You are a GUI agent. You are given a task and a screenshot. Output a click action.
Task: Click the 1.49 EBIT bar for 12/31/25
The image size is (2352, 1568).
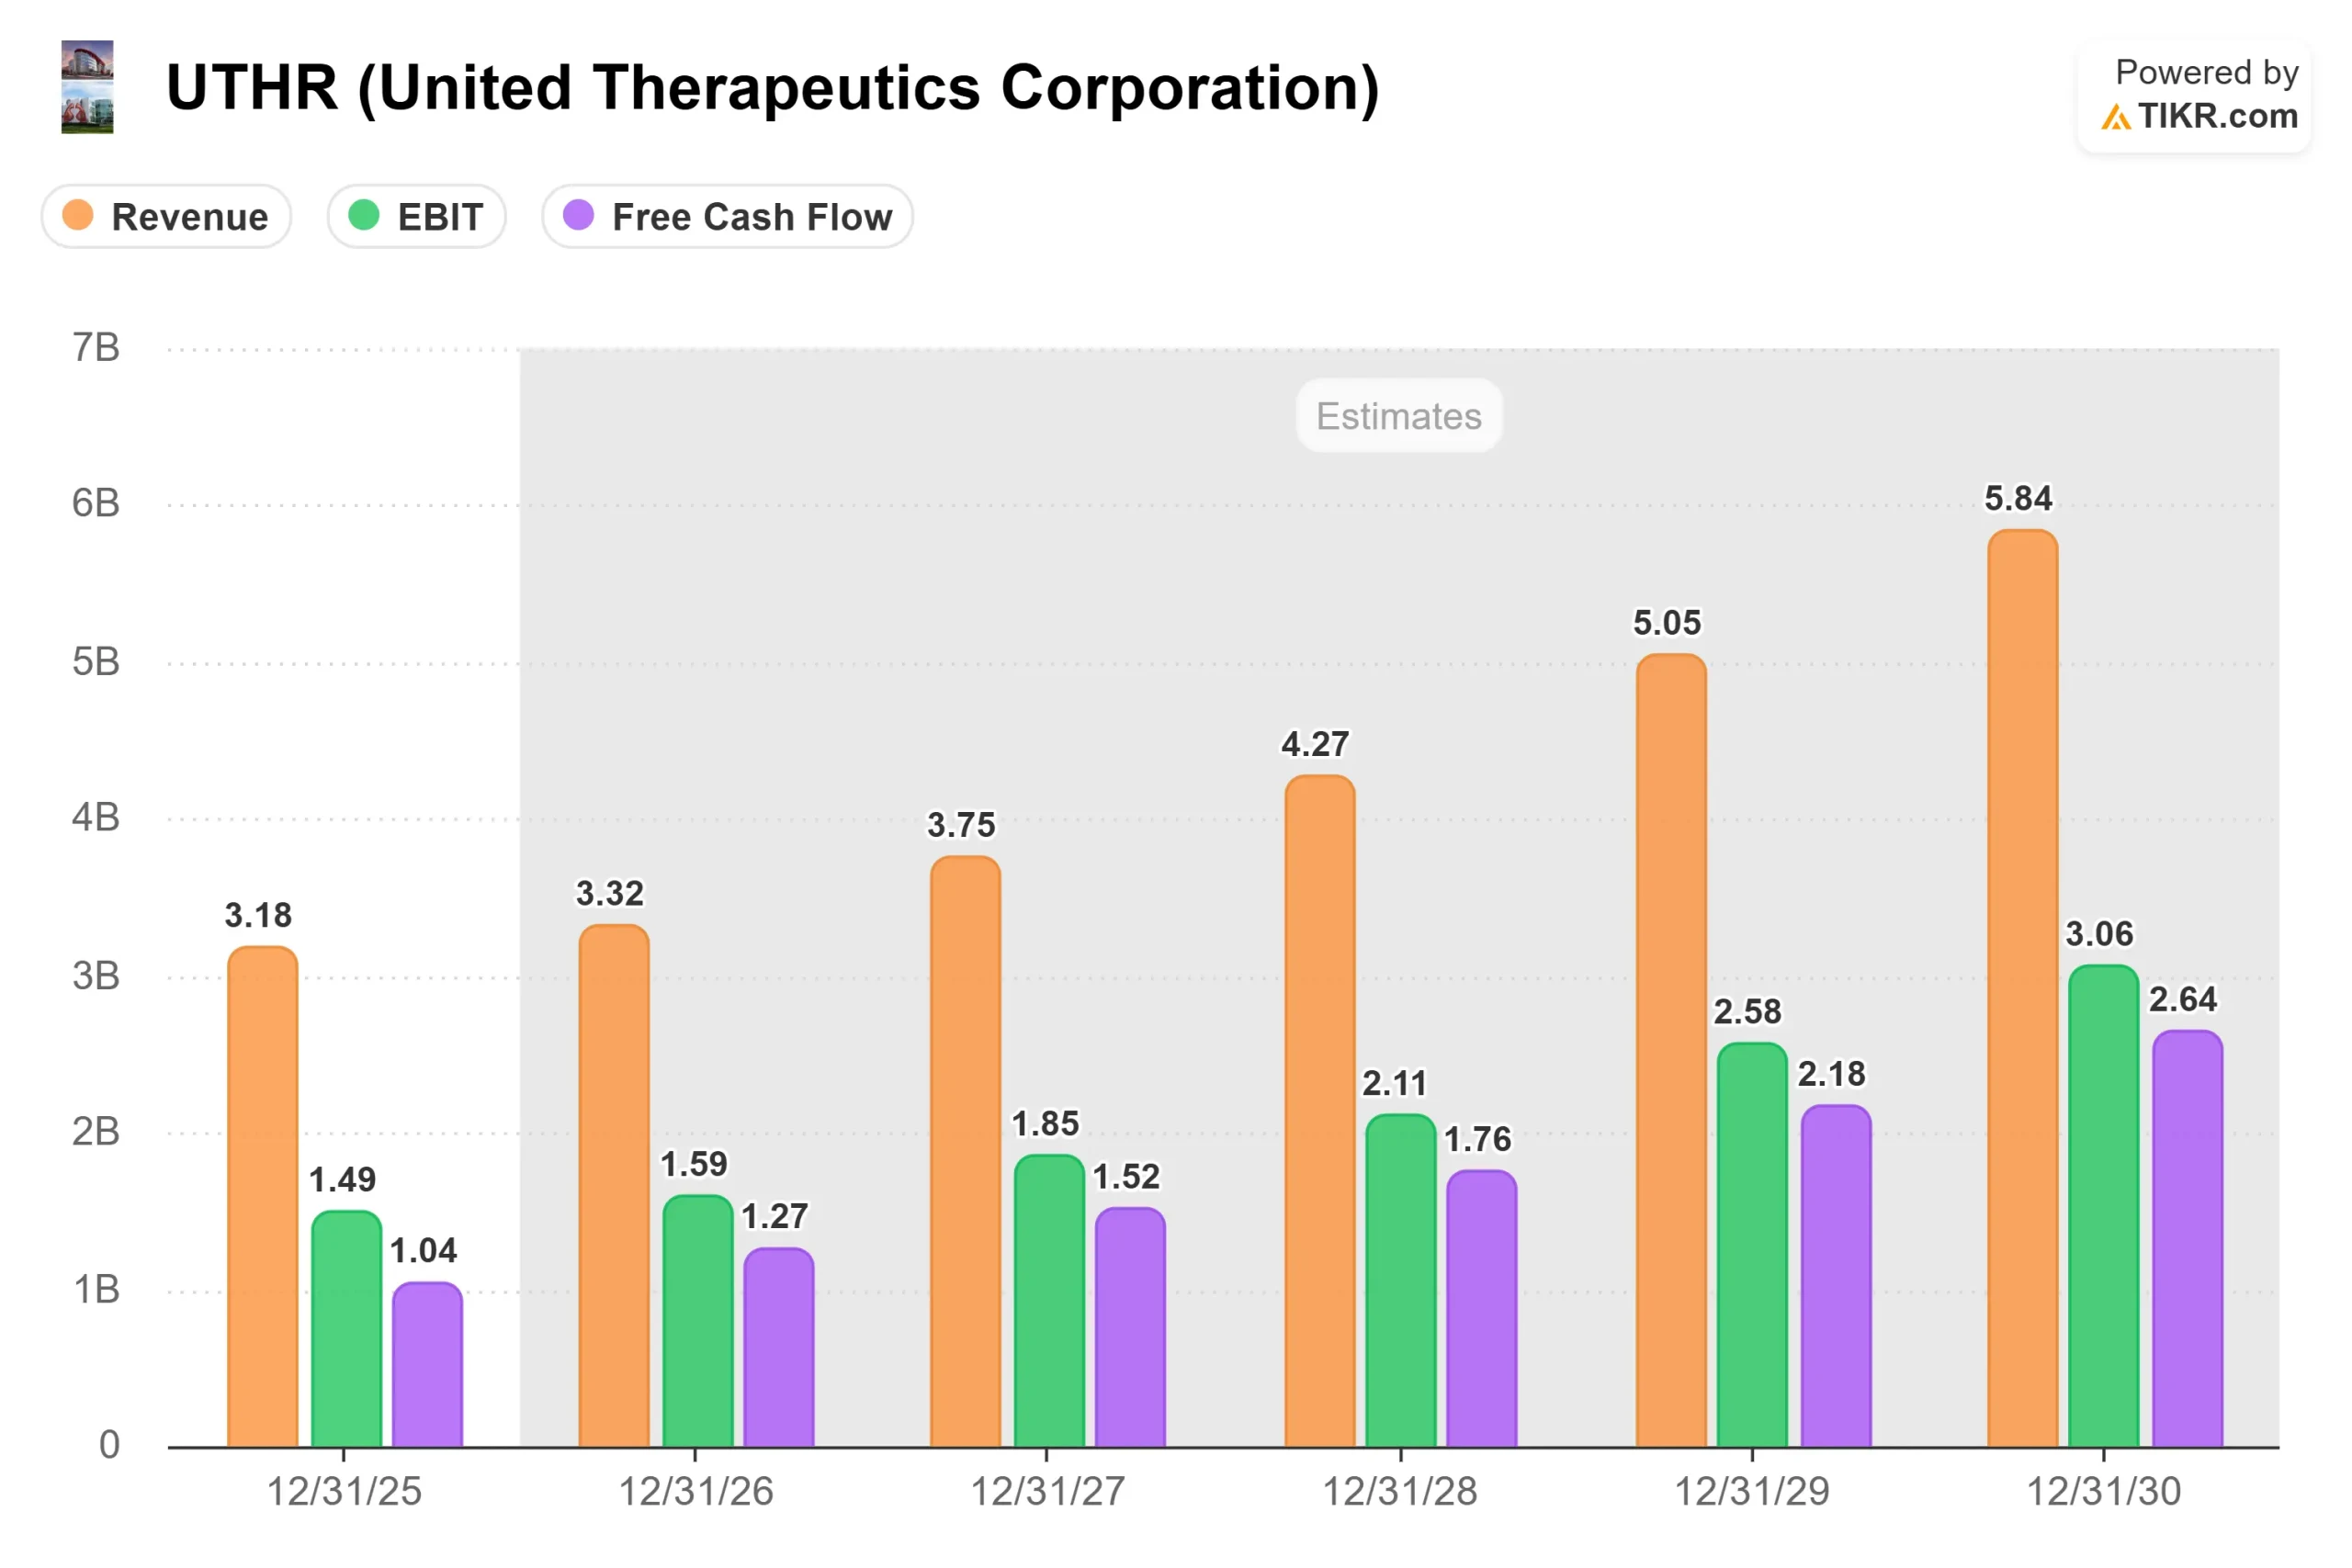tap(346, 1329)
